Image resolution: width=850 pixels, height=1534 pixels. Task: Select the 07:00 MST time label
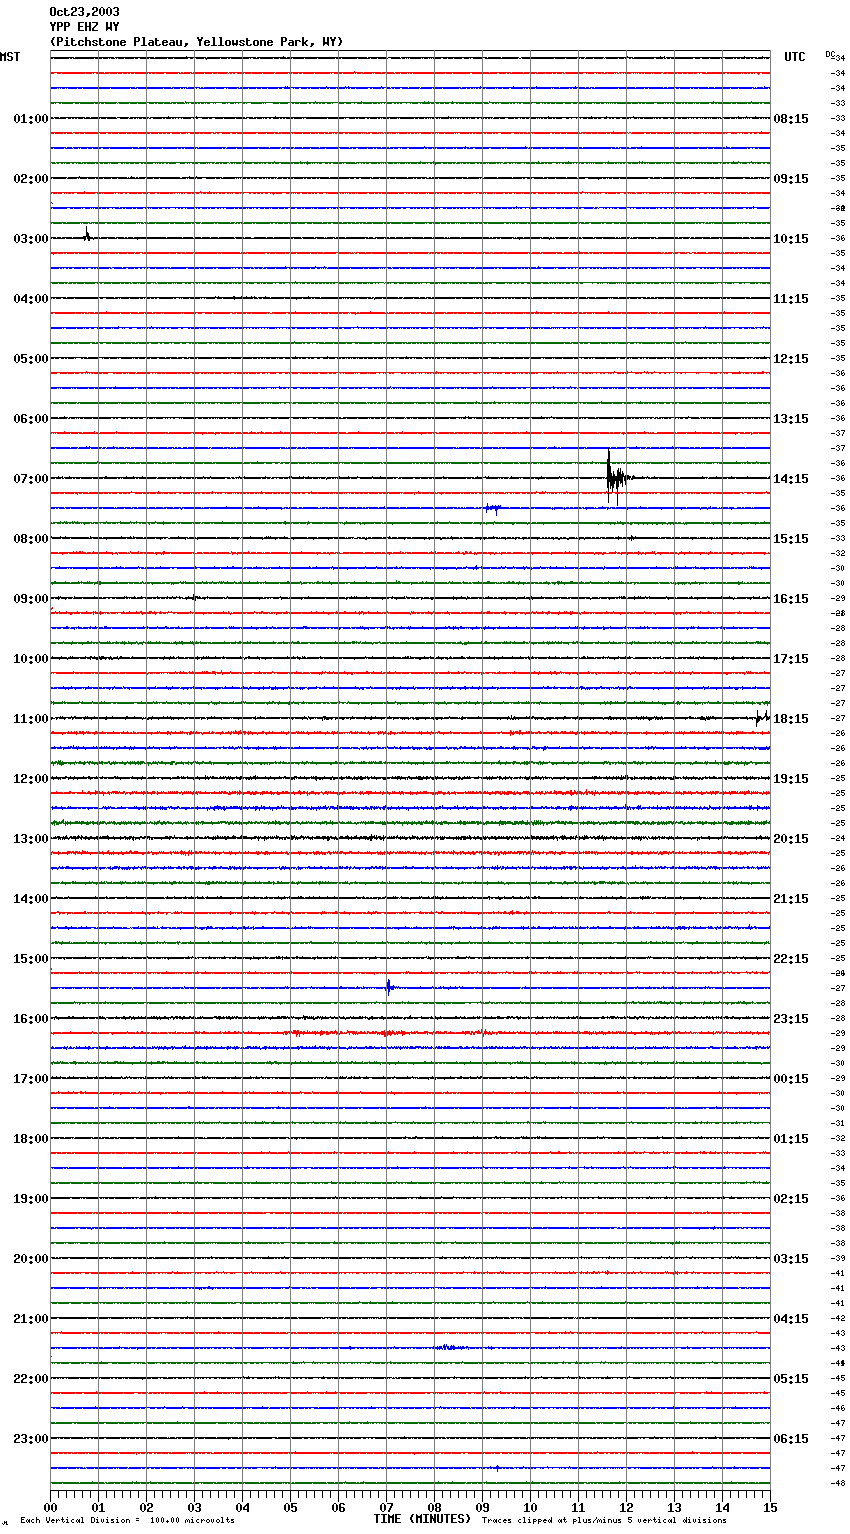(x=31, y=479)
